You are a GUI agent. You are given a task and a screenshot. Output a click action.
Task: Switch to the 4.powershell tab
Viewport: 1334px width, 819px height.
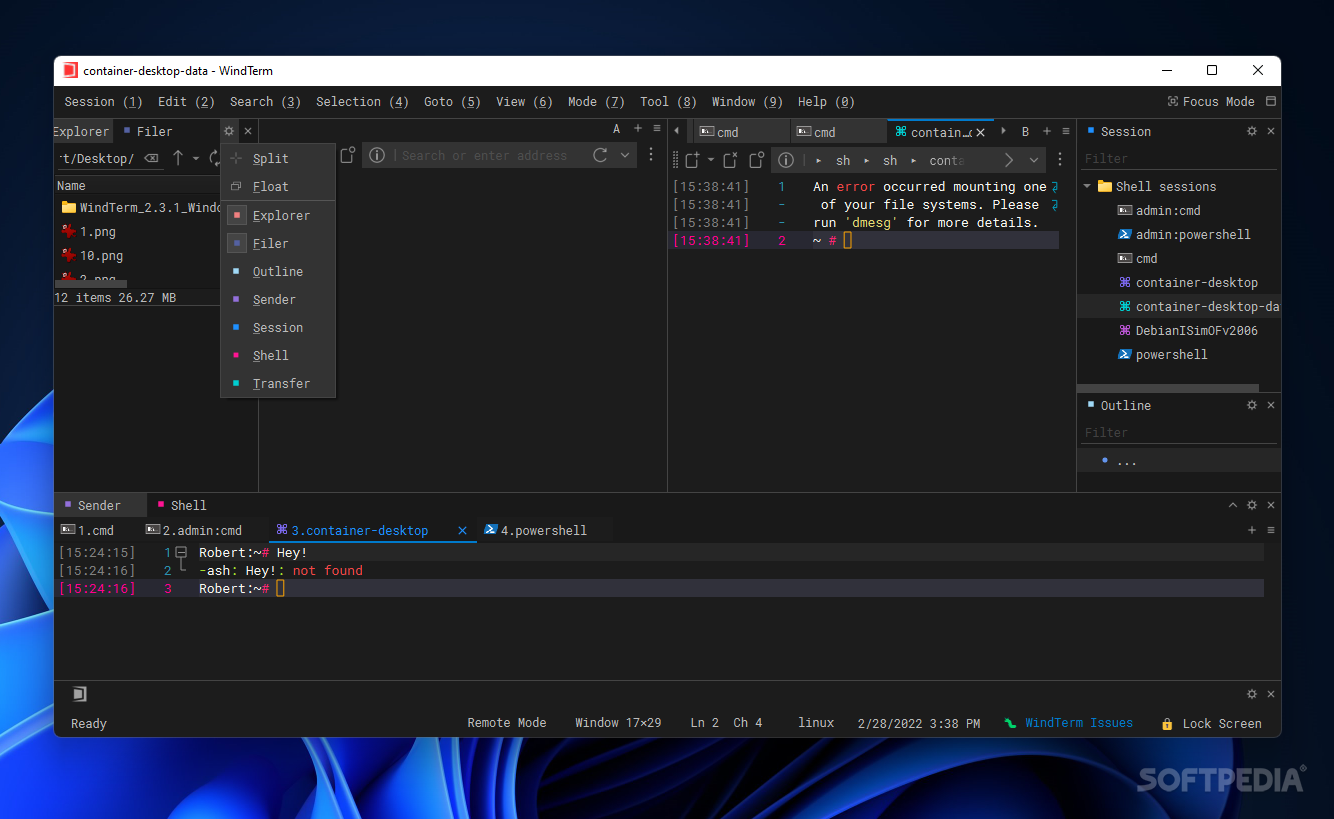(543, 530)
